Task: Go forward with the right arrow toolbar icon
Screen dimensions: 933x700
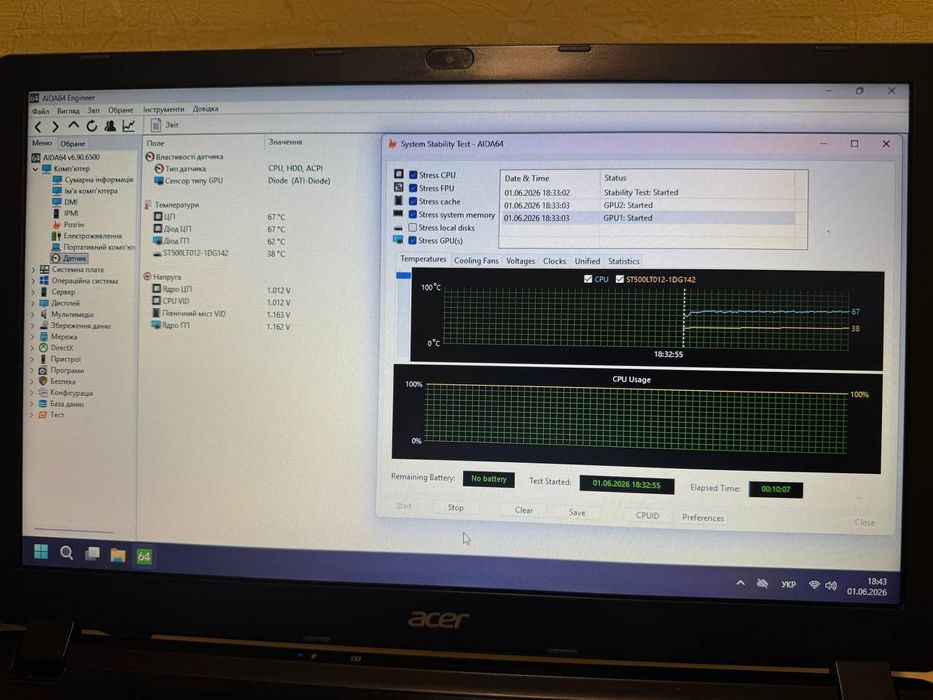Action: coord(55,127)
